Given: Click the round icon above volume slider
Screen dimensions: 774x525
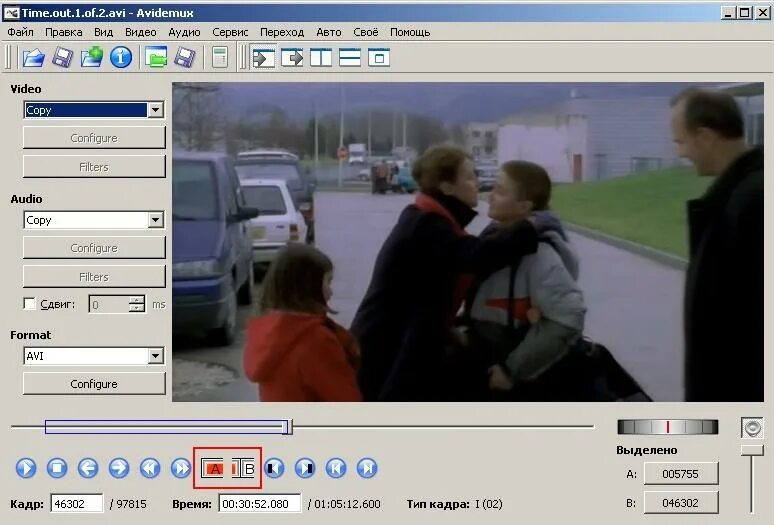Looking at the screenshot, I should pos(752,428).
